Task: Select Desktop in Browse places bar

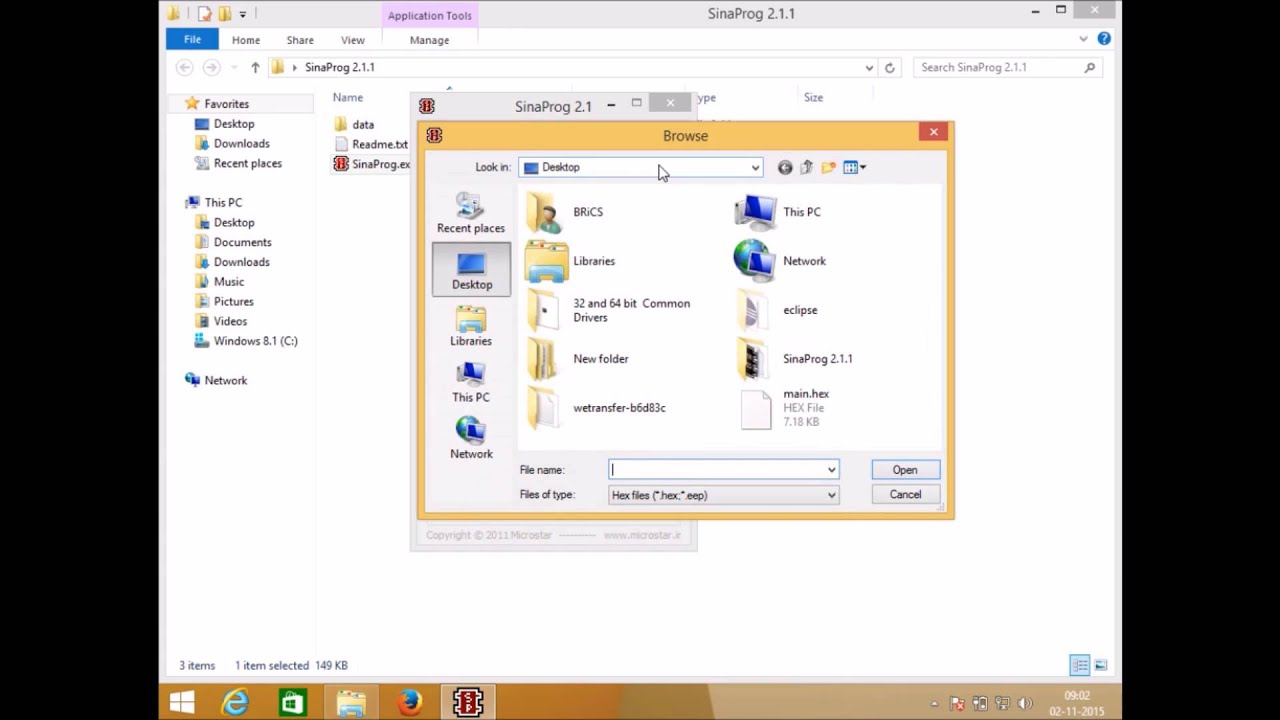Action: pos(471,270)
